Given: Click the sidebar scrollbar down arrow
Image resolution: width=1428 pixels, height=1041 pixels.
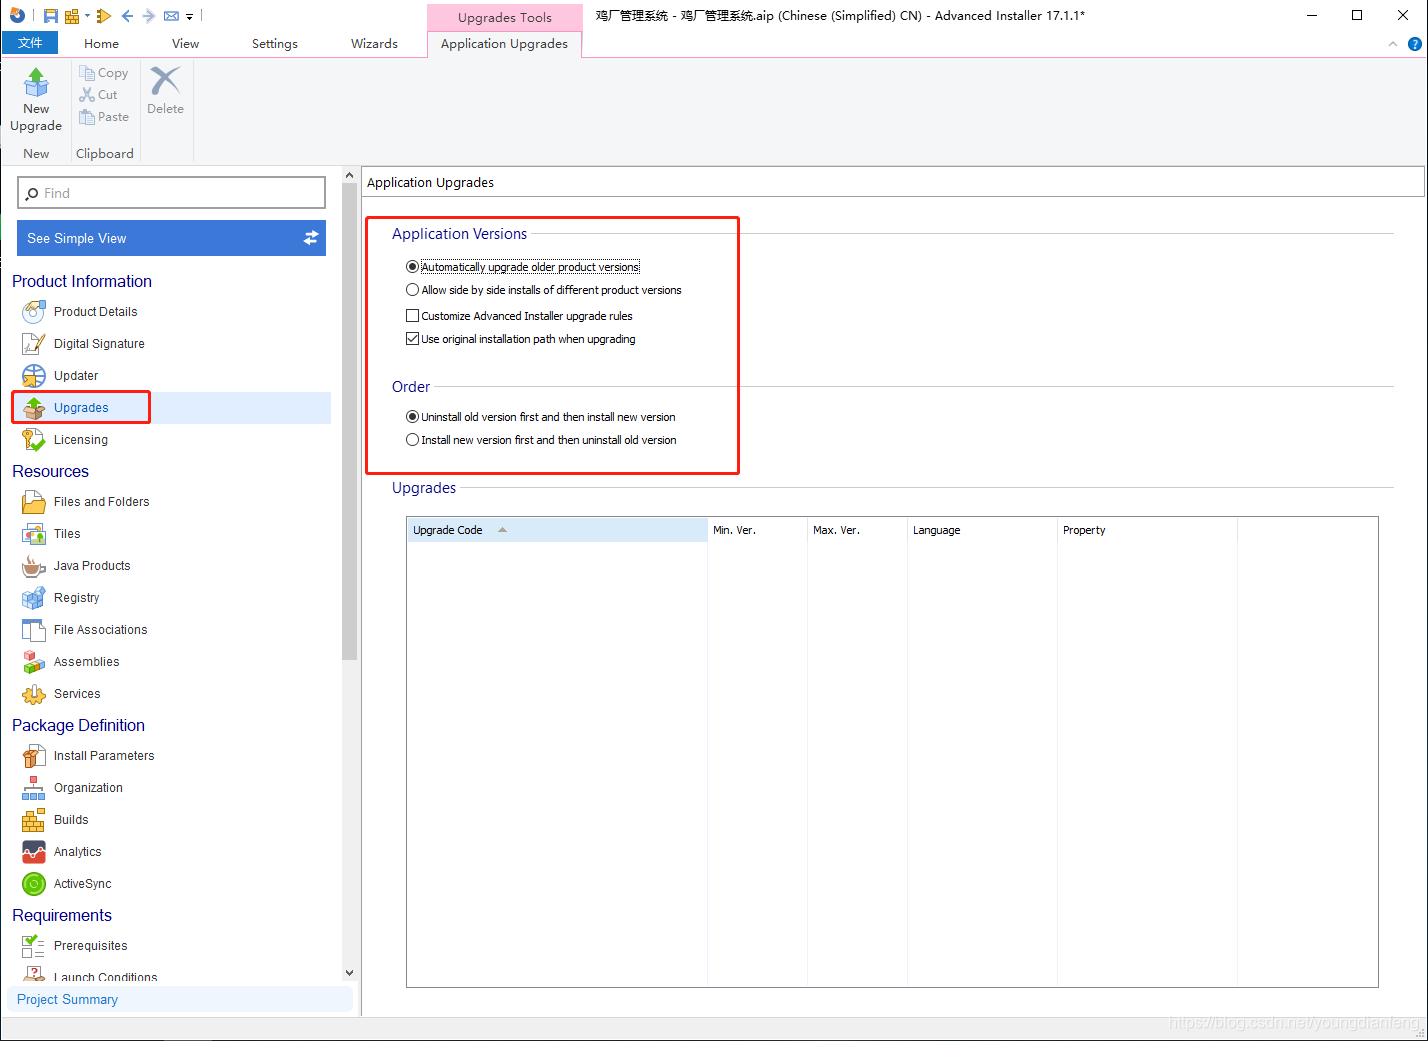Looking at the screenshot, I should [x=349, y=972].
